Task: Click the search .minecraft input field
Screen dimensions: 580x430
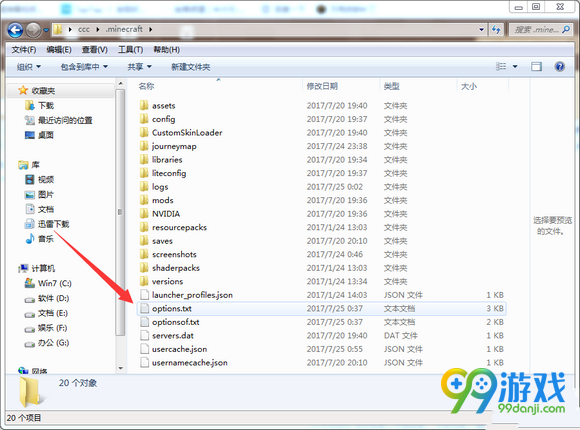Action: click(x=536, y=30)
